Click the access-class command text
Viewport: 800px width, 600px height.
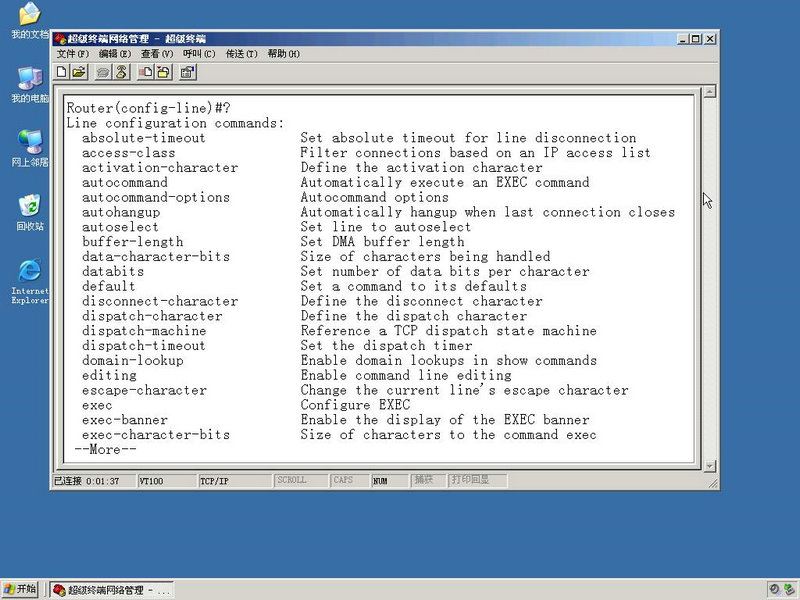[129, 153]
